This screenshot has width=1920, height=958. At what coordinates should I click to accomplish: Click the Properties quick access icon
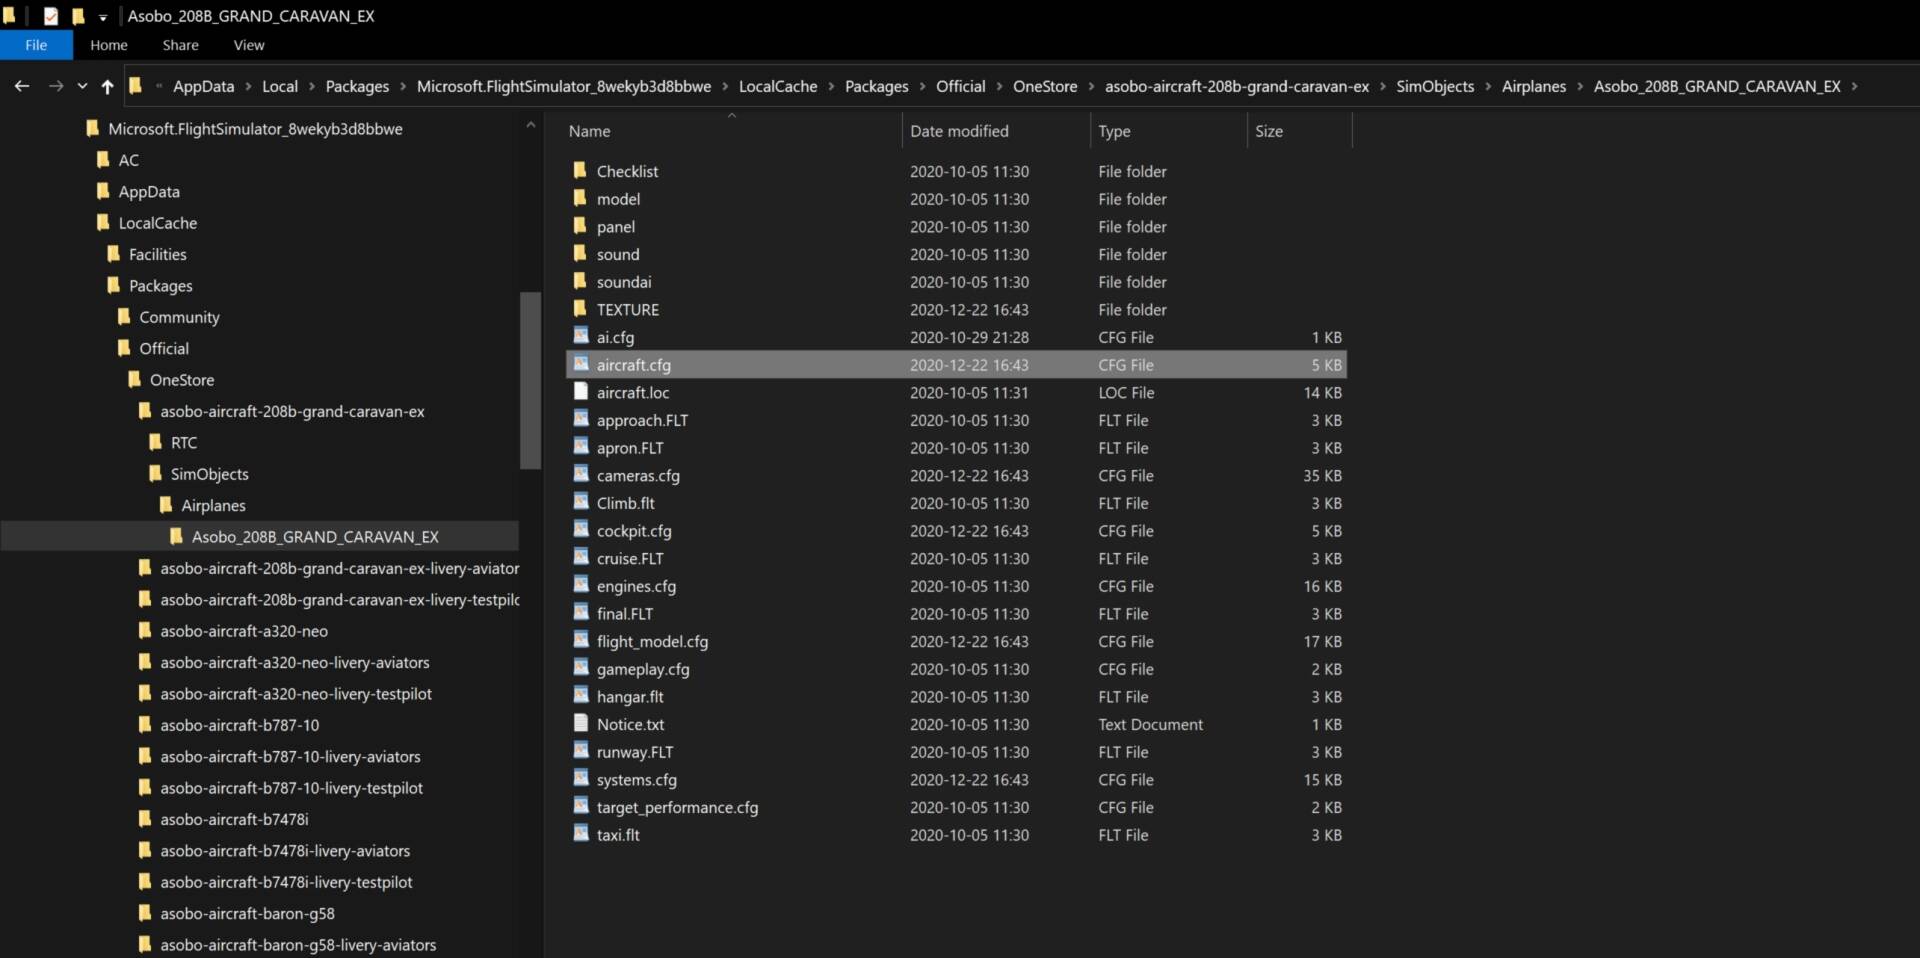(x=51, y=16)
